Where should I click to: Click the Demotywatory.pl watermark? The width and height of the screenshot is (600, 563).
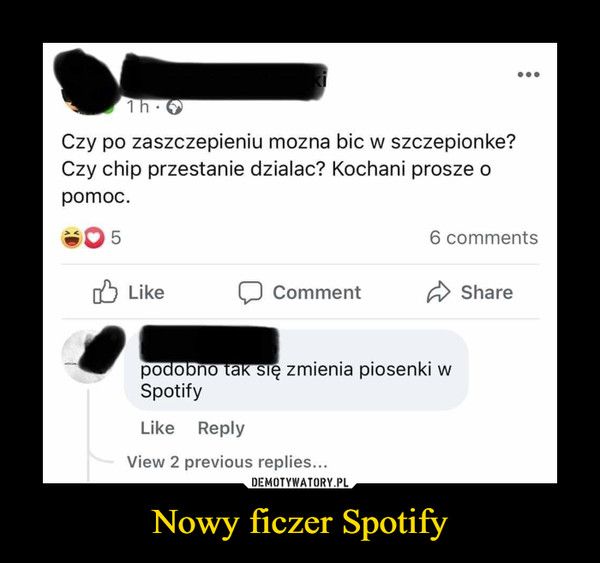tap(300, 483)
